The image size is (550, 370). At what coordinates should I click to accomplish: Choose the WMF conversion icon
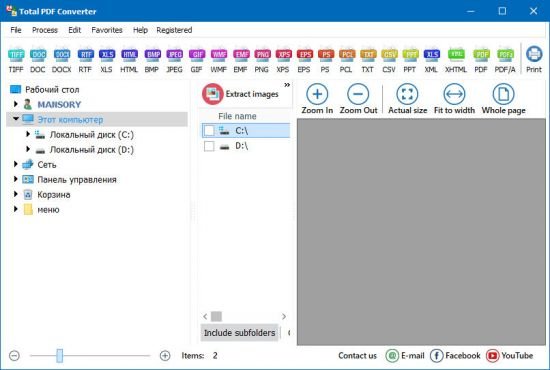[219, 60]
